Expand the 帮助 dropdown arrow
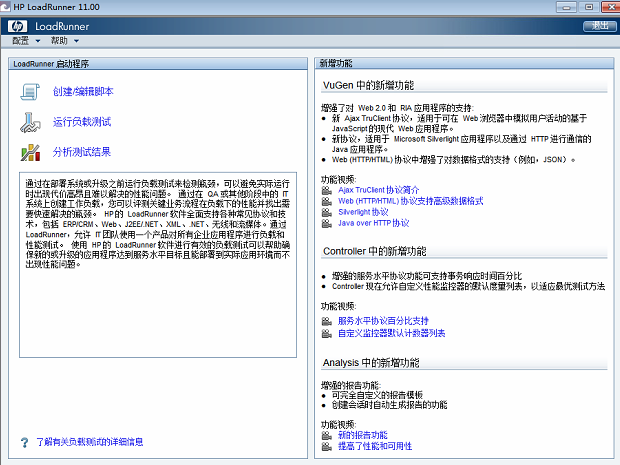 tap(76, 41)
